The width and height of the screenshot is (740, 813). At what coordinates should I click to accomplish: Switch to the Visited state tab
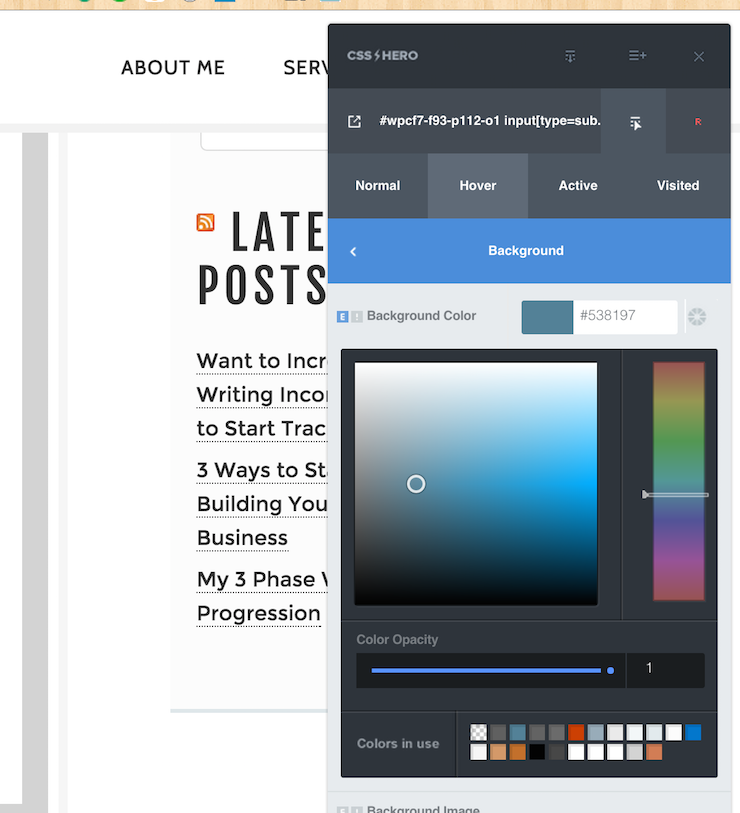coord(678,186)
